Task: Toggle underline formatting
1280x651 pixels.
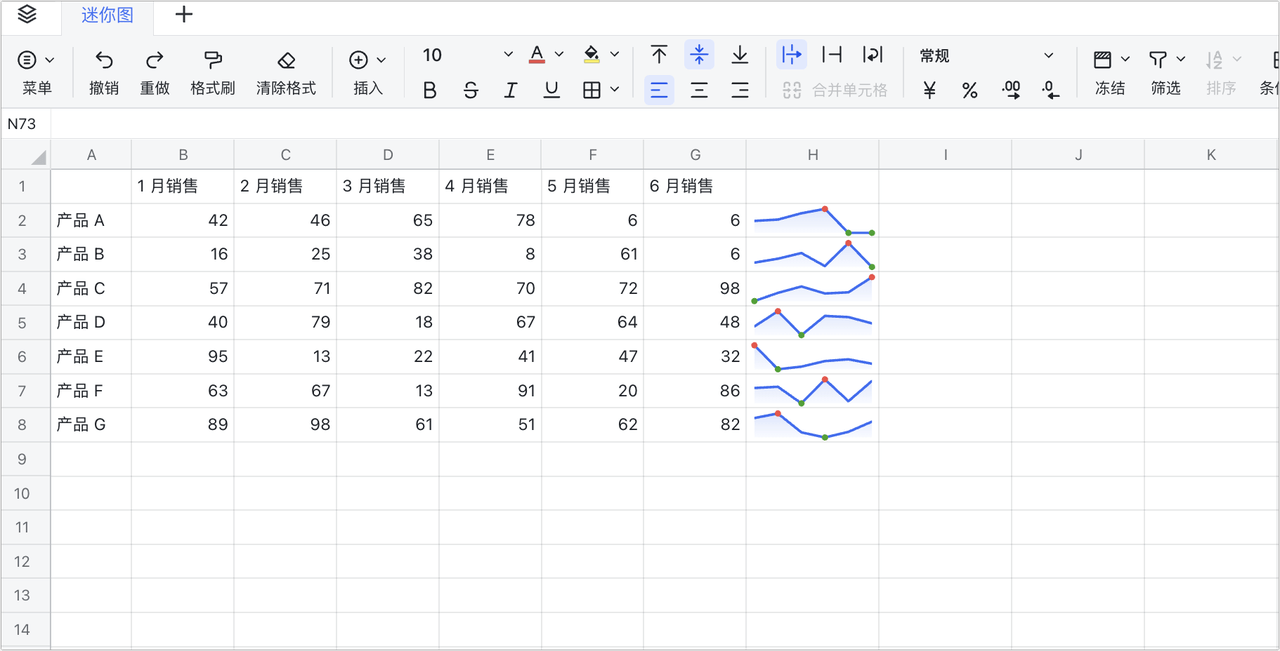Action: coord(552,90)
